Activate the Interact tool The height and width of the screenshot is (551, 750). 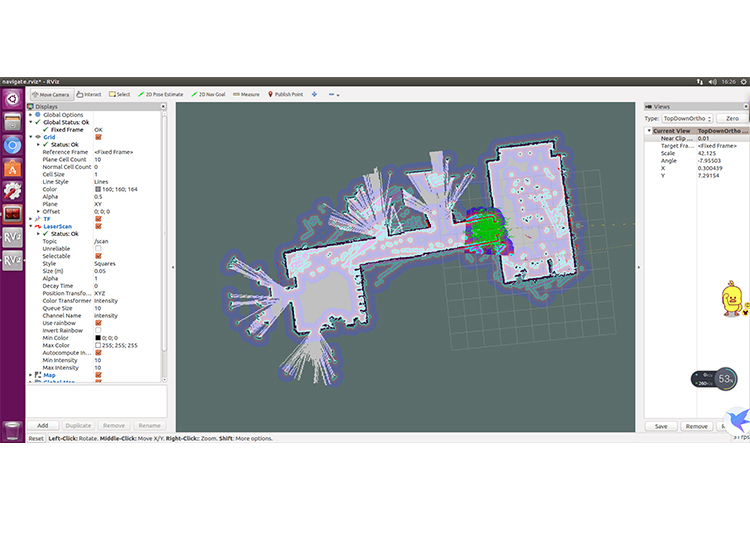pos(90,94)
